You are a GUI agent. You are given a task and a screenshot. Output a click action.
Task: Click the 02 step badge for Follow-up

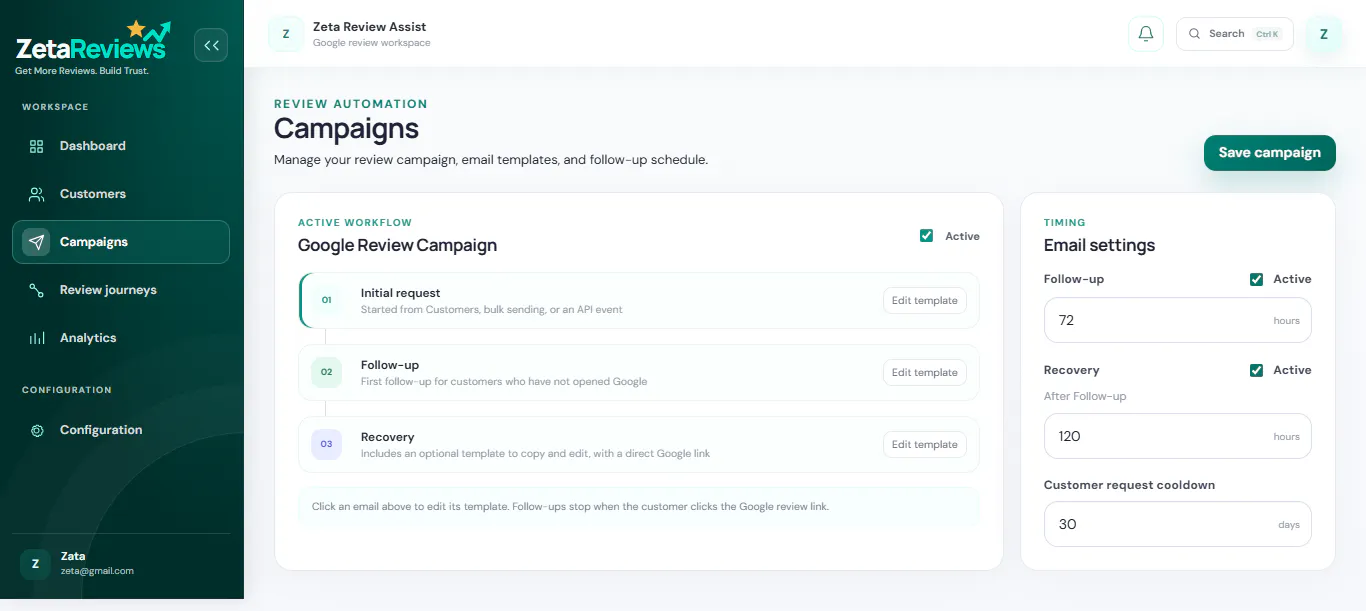[326, 372]
